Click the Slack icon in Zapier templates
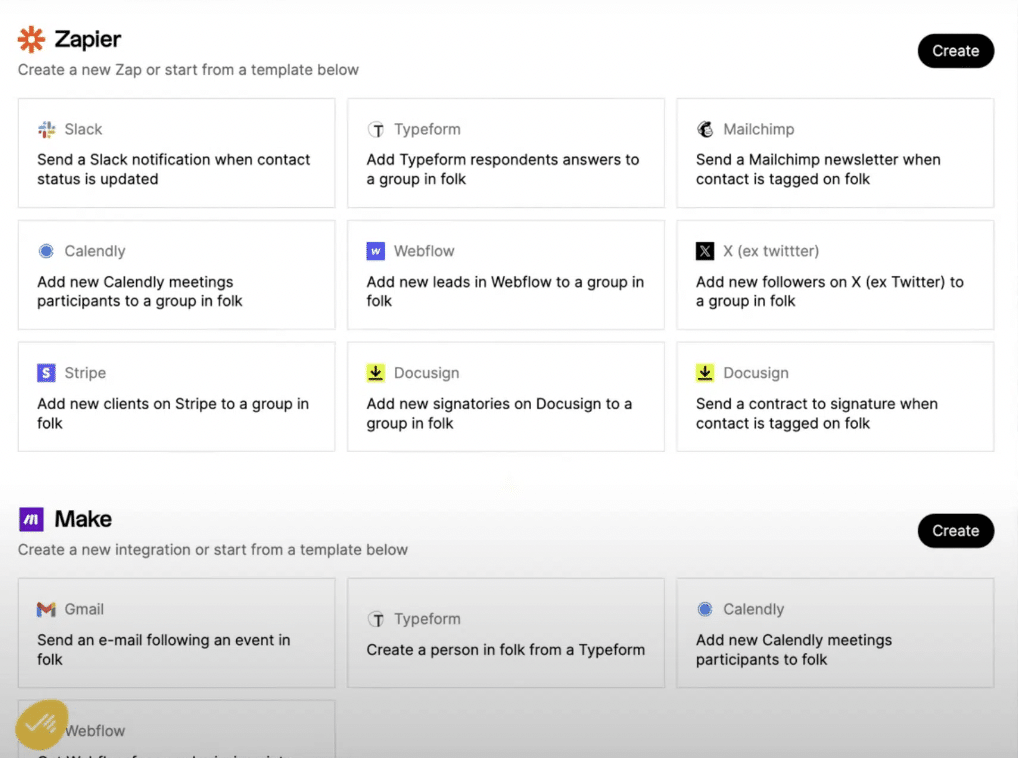Image resolution: width=1018 pixels, height=758 pixels. point(46,129)
